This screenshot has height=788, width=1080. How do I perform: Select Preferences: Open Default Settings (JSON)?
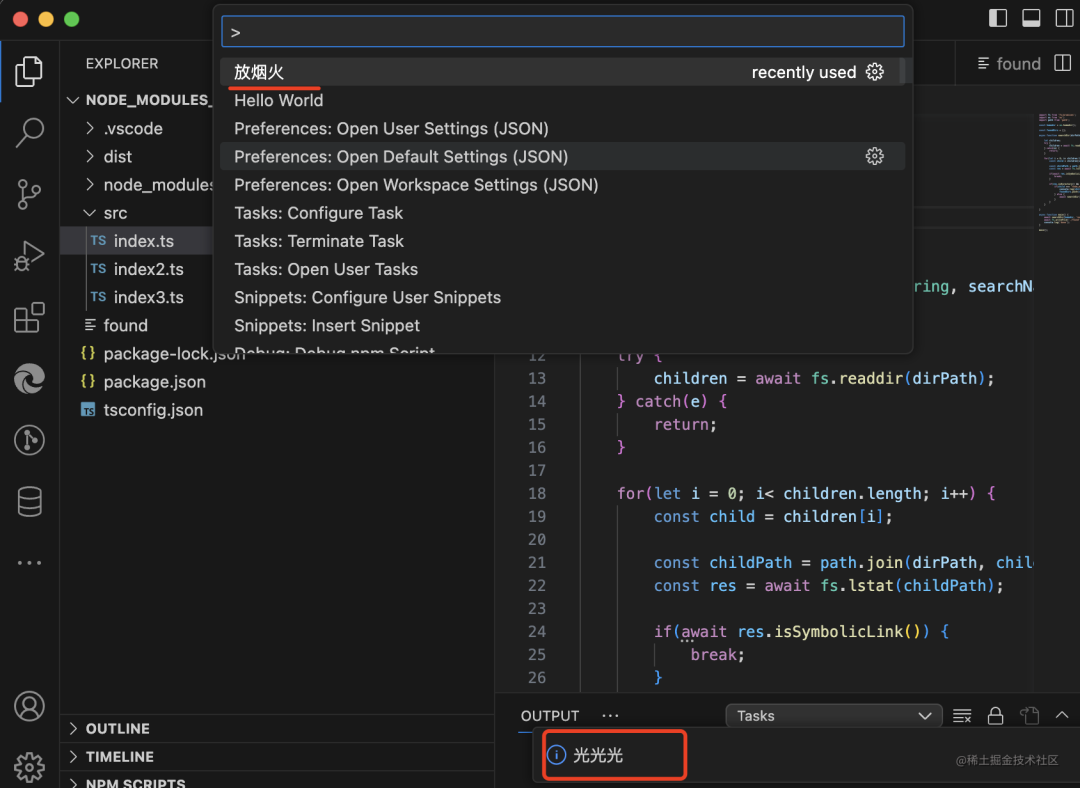tap(561, 156)
